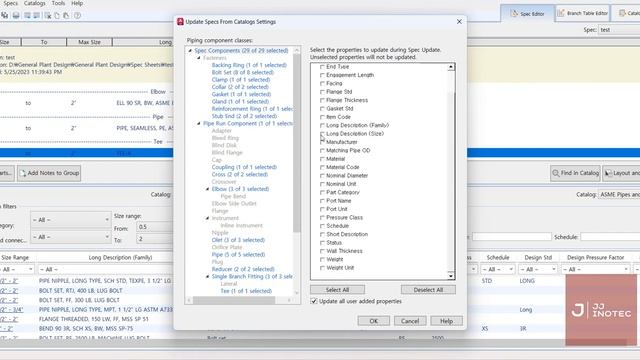Open the Catalogs menu
The width and height of the screenshot is (640, 360).
[34, 3]
